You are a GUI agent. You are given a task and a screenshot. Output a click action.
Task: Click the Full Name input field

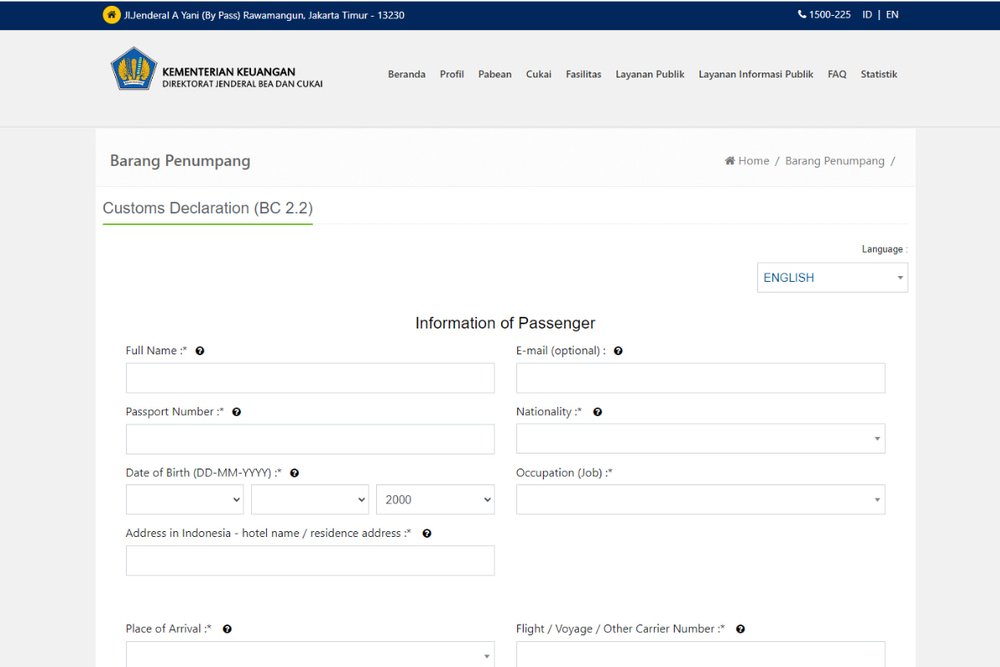[310, 378]
